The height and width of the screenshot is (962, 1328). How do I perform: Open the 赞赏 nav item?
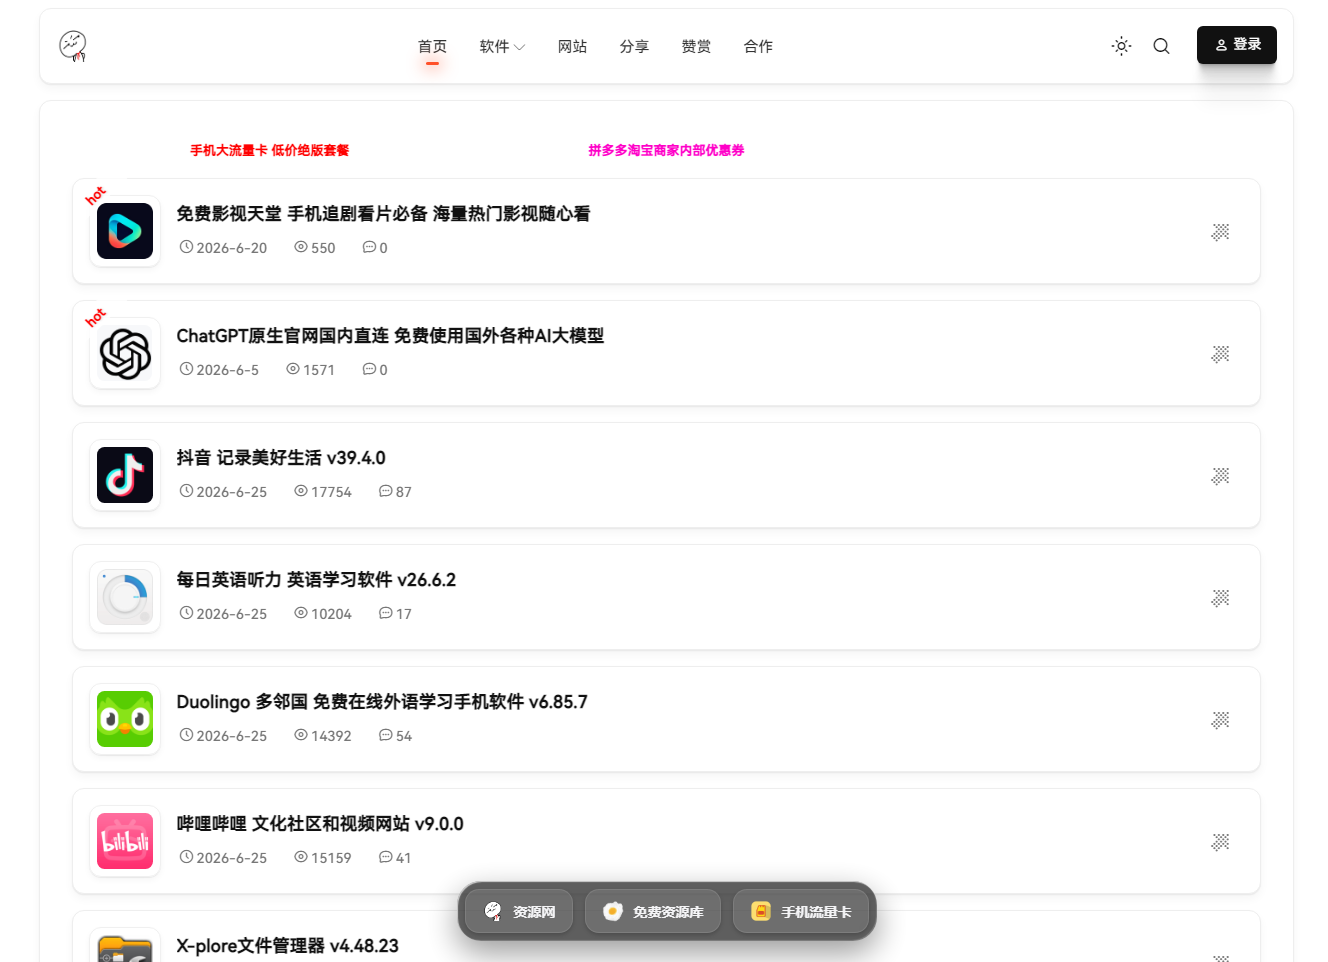coord(696,46)
